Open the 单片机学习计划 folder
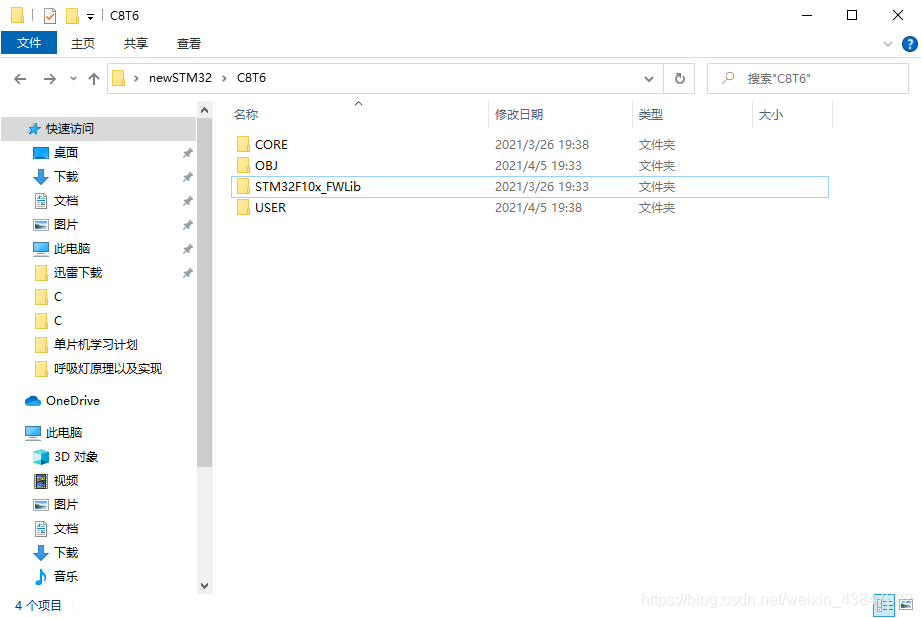This screenshot has width=922, height=618. pyautogui.click(x=95, y=345)
